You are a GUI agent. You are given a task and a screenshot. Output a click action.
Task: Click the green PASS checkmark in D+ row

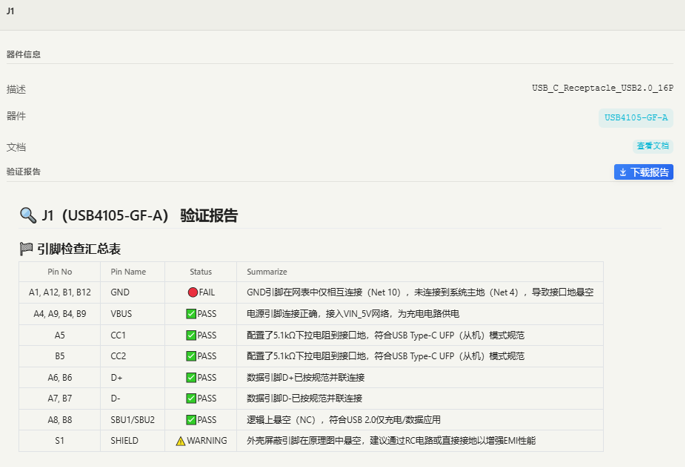click(x=191, y=377)
